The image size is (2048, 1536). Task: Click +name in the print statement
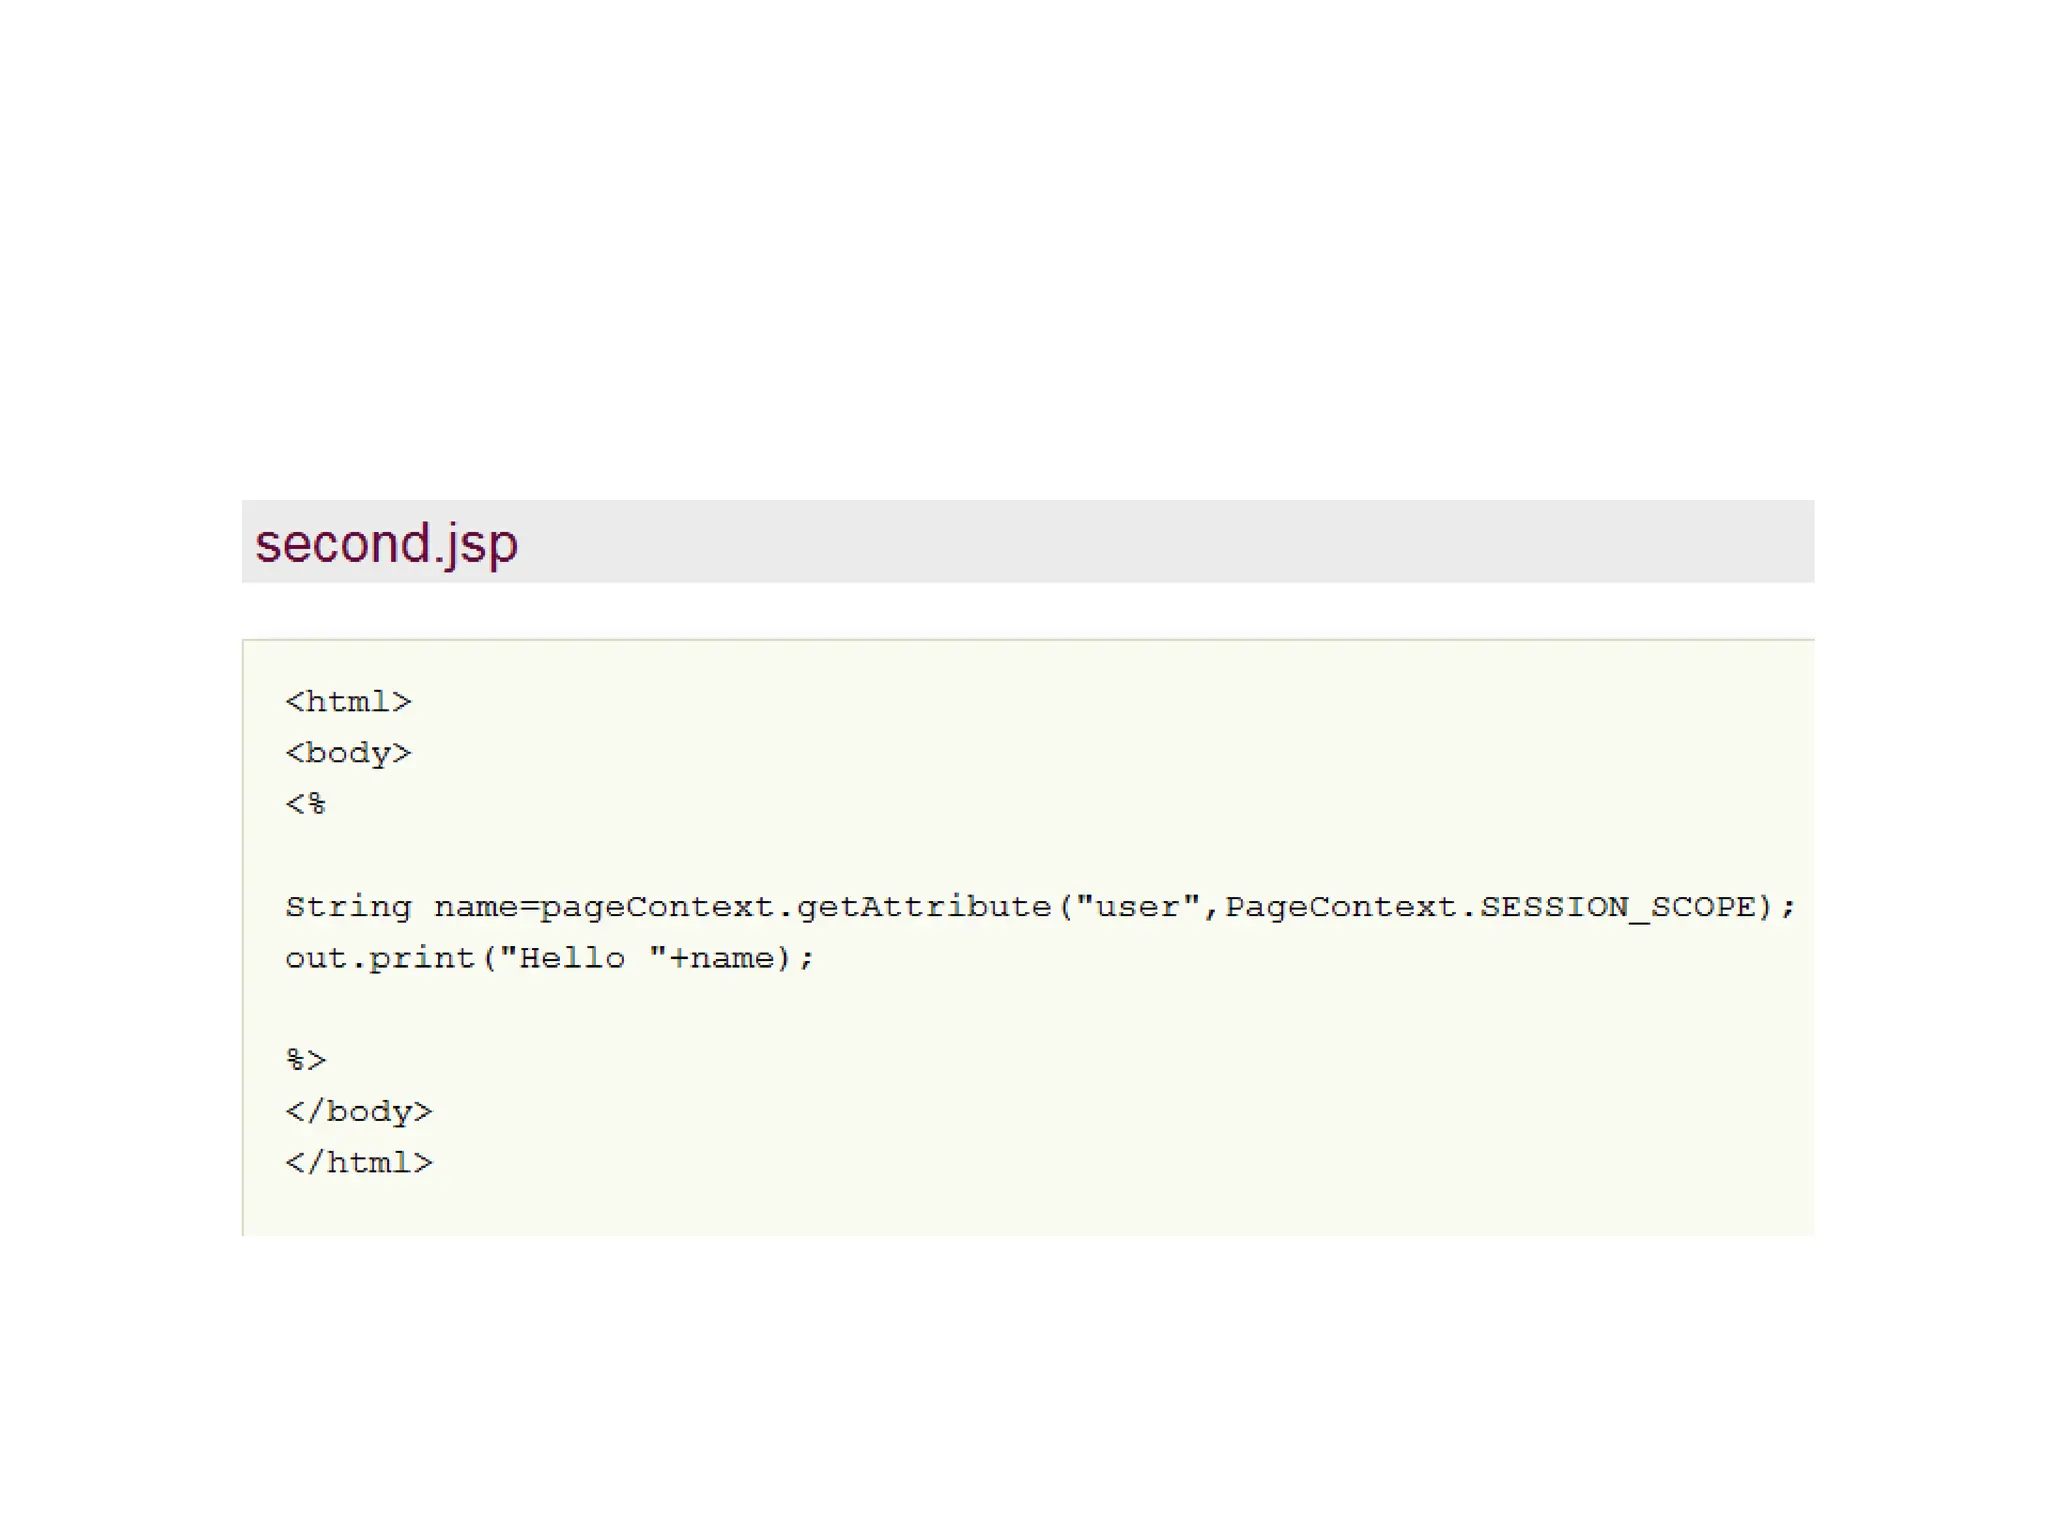click(x=722, y=958)
